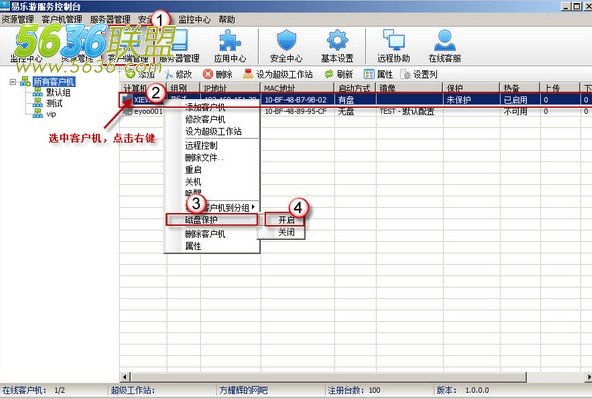Open the 基本设置 gear icon
Screen dimensions: 592x399
coord(337,46)
